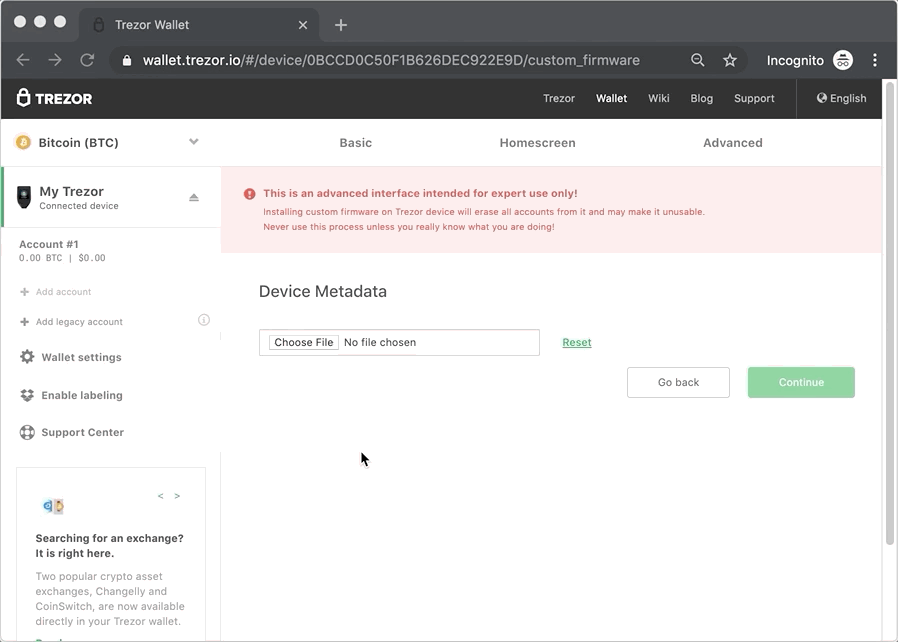The width and height of the screenshot is (898, 642).
Task: Click the exchange promo icon
Action: click(53, 506)
